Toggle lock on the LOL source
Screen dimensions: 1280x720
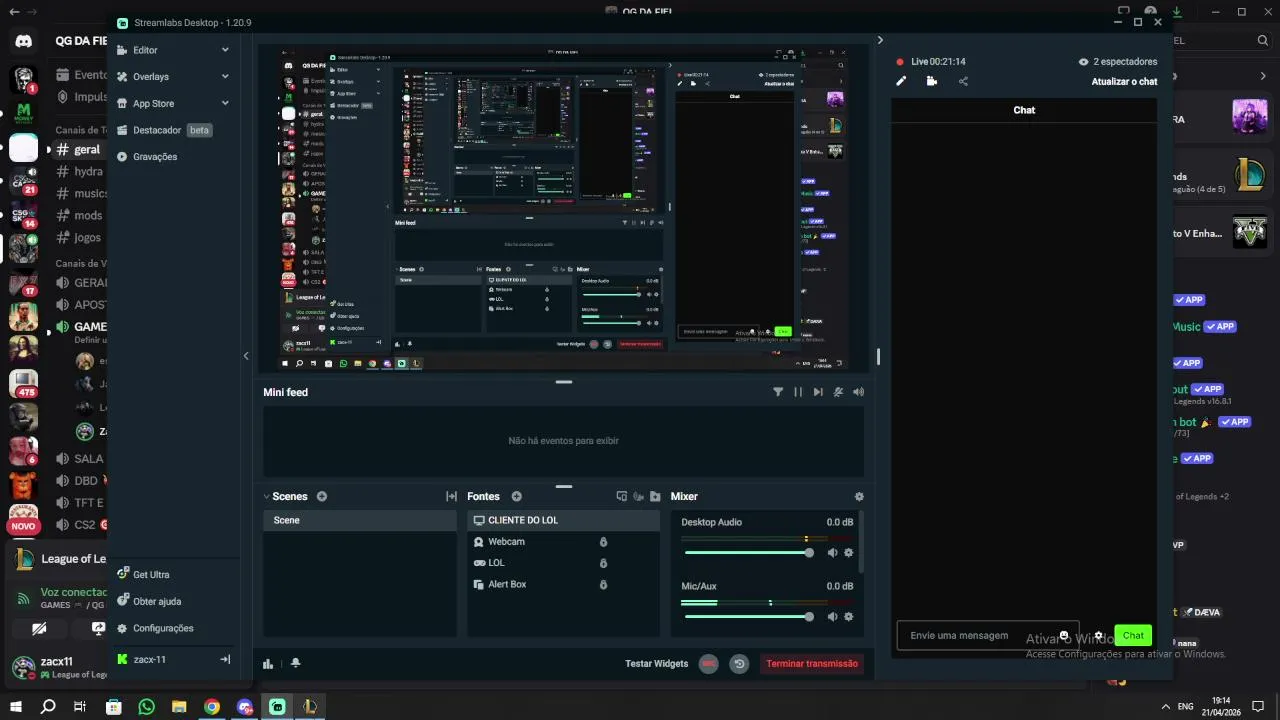(603, 563)
